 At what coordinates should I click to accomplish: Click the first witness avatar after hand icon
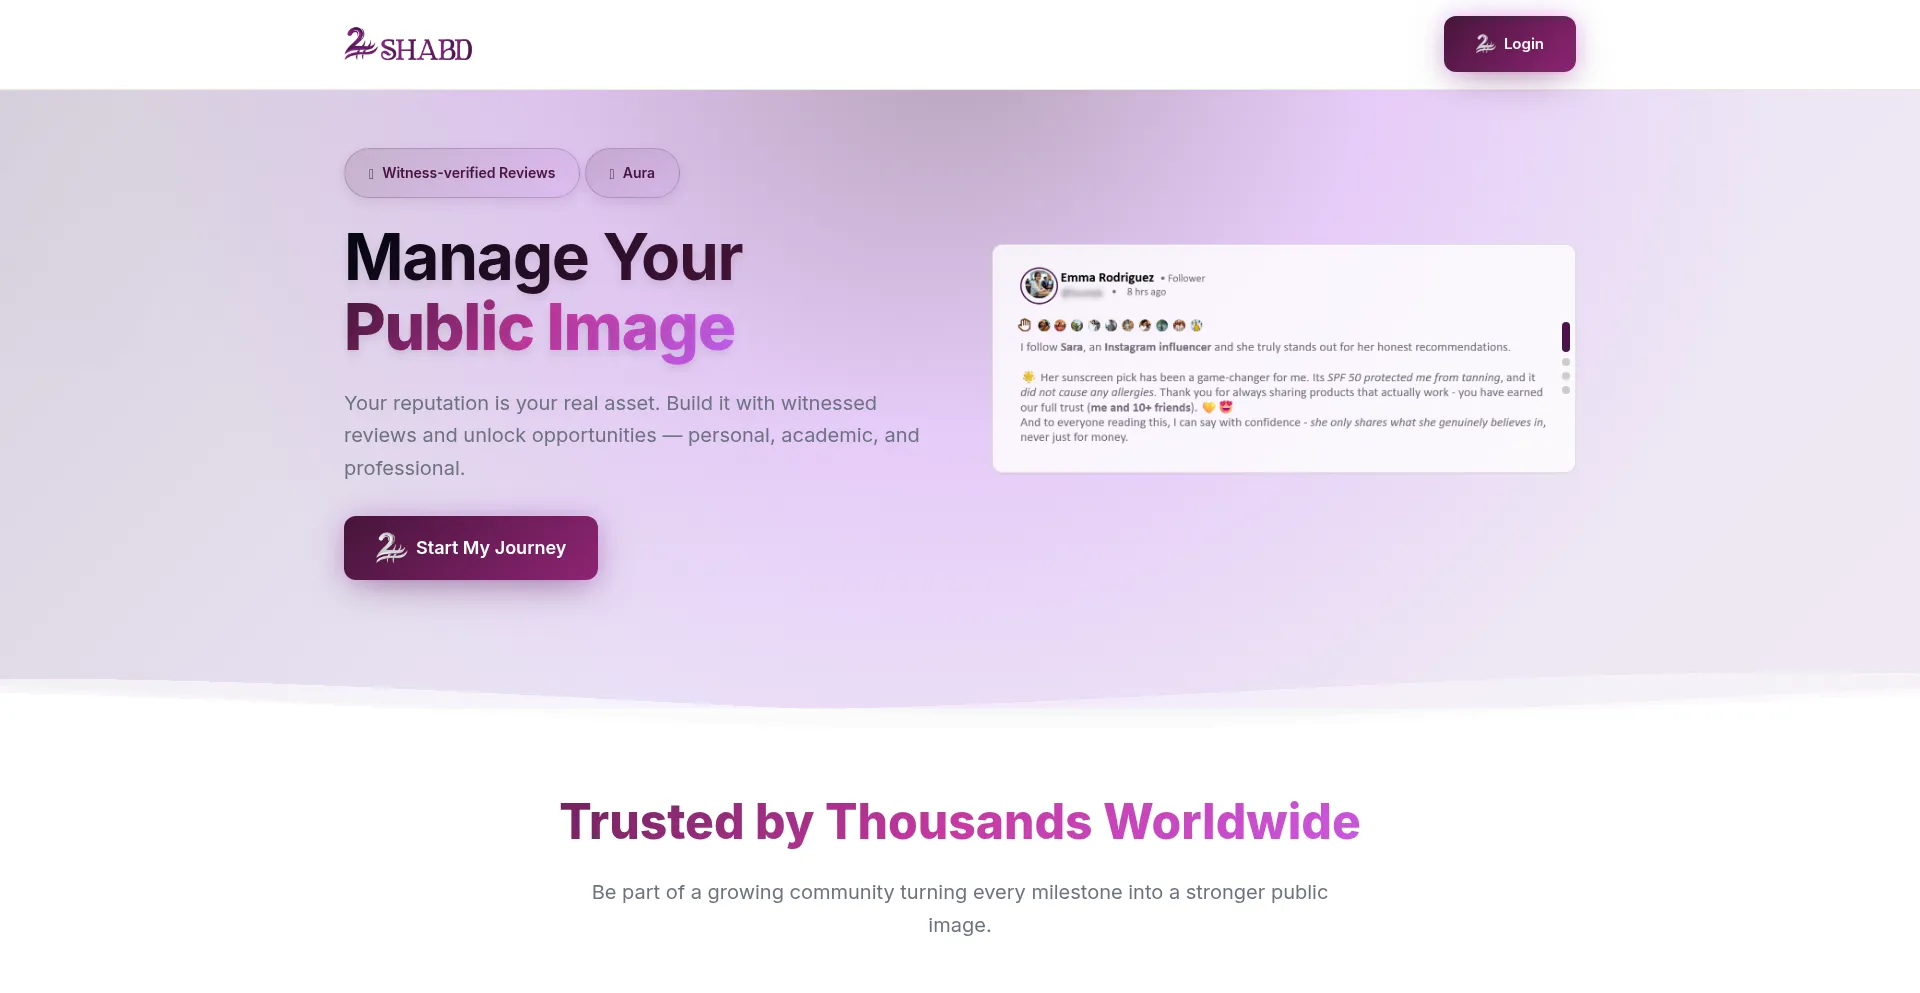point(1043,325)
